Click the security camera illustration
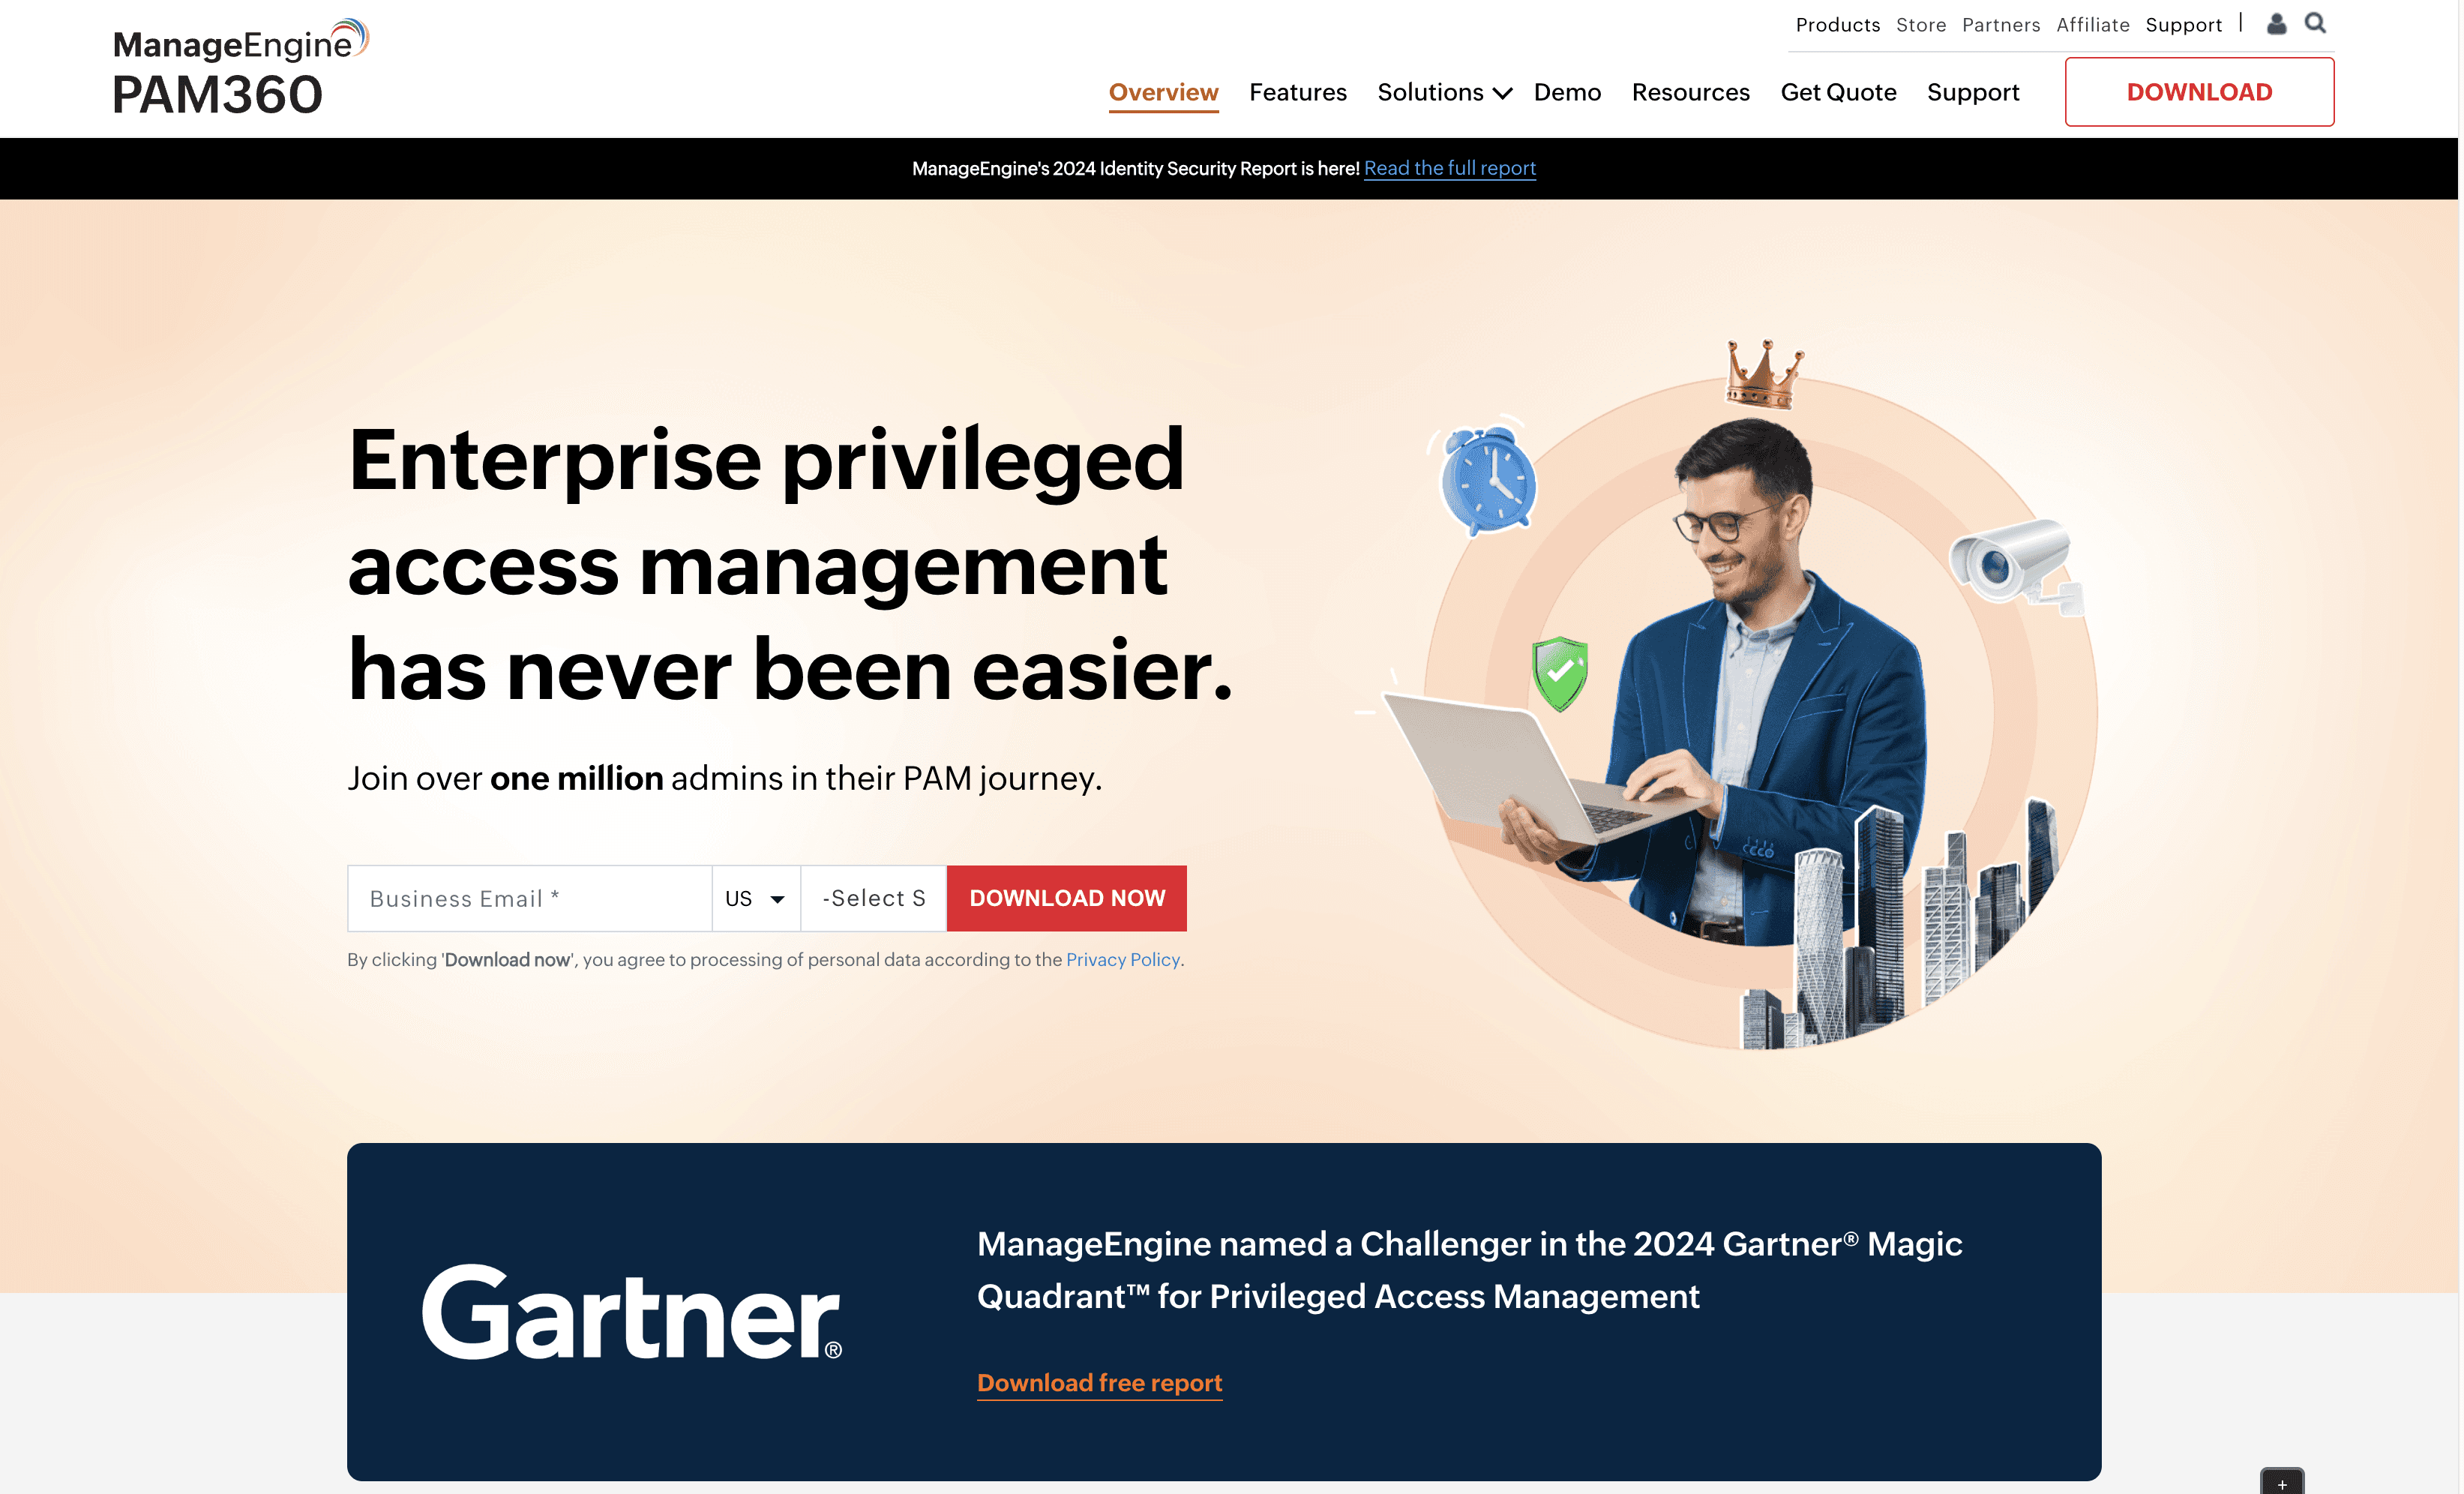The width and height of the screenshot is (2464, 1494). tap(2016, 564)
